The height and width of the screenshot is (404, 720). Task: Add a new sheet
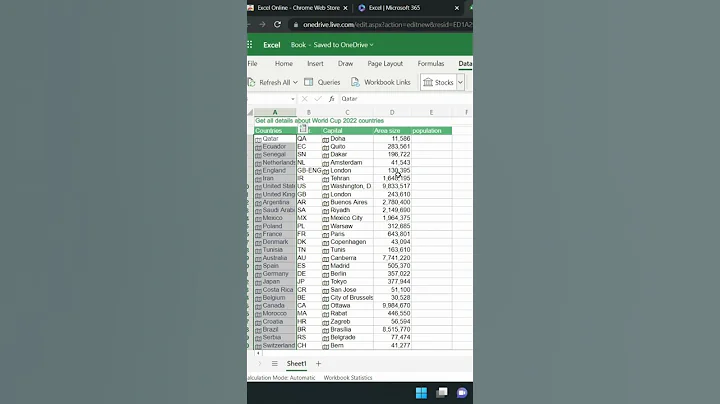tap(318, 364)
